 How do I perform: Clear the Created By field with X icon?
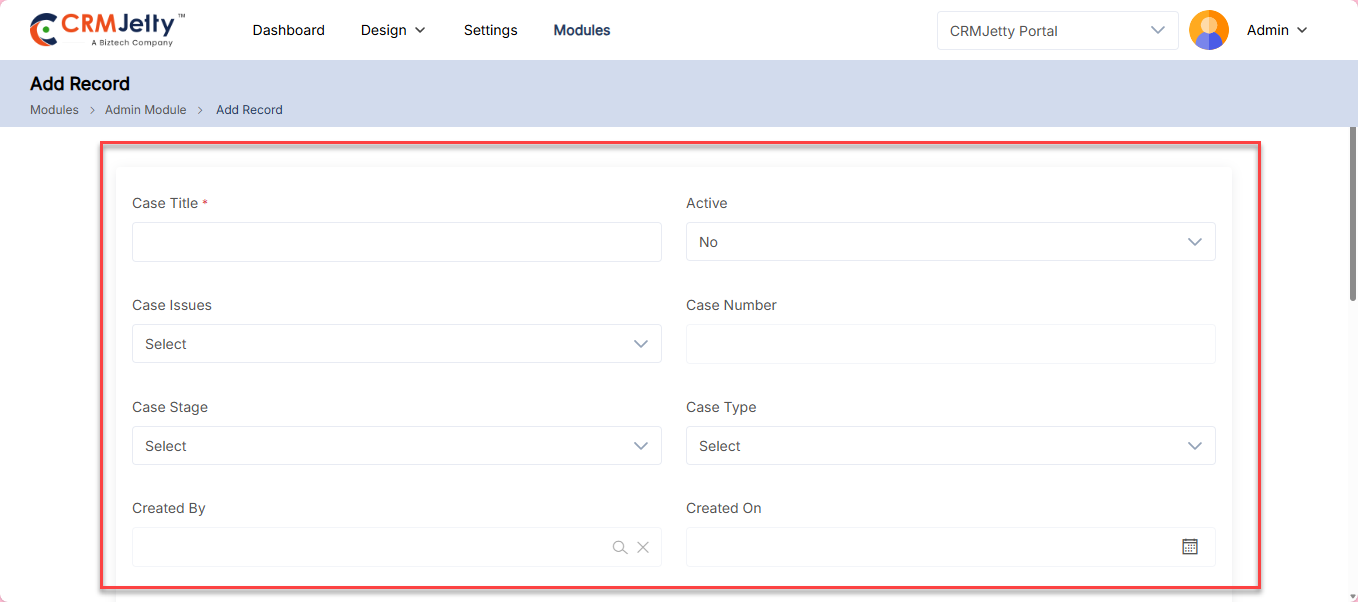[x=643, y=547]
